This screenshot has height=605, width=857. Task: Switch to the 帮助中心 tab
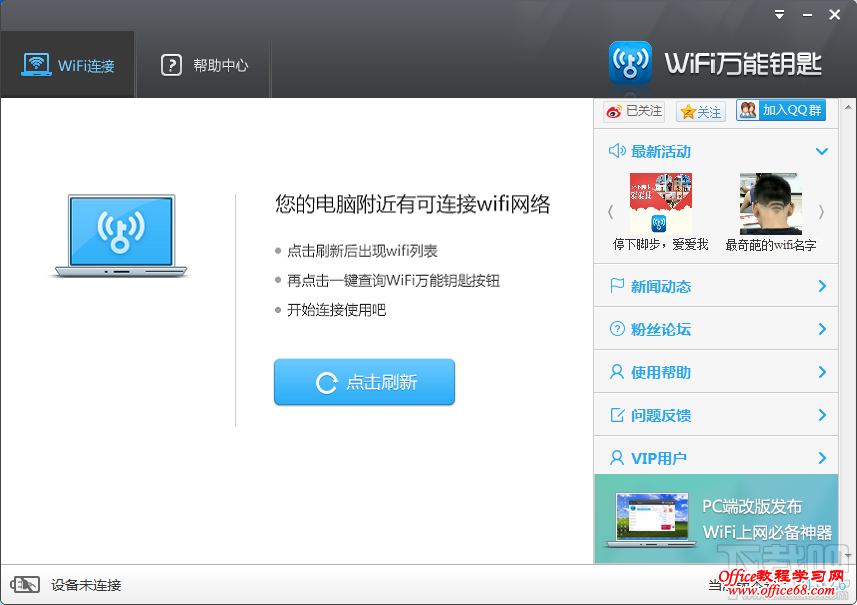203,63
